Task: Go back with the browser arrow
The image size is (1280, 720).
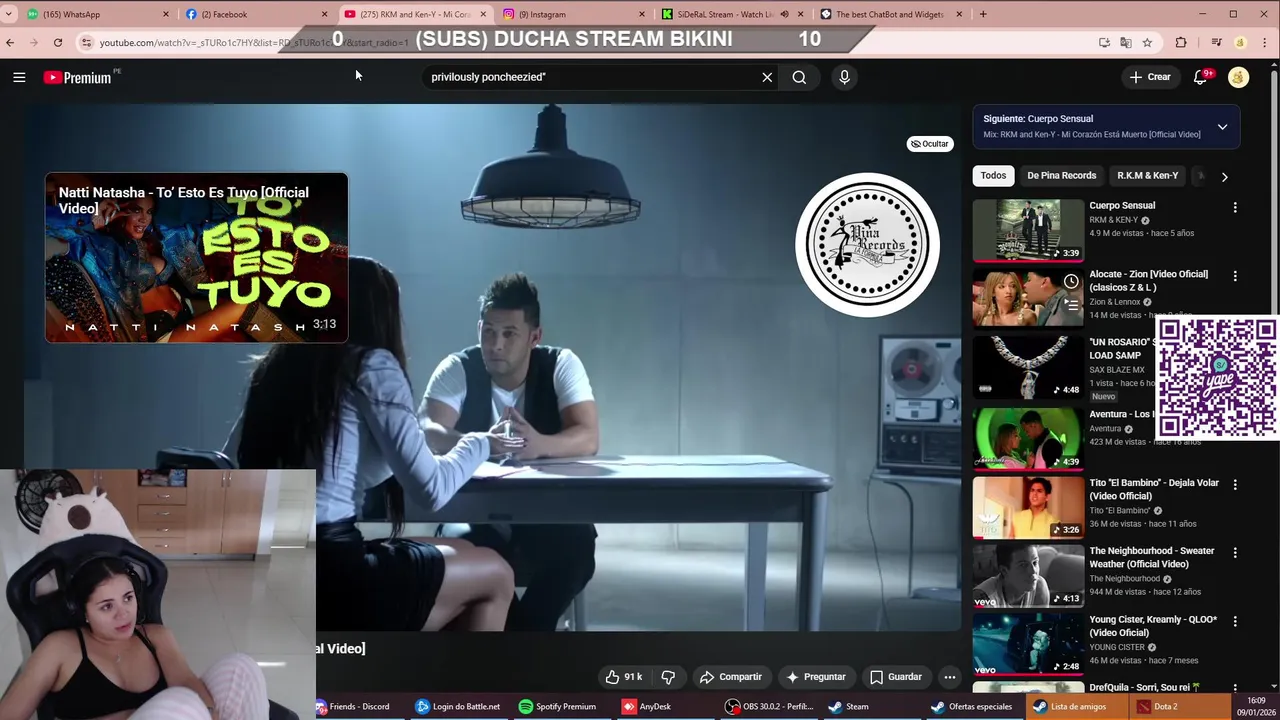Action: pos(10,42)
